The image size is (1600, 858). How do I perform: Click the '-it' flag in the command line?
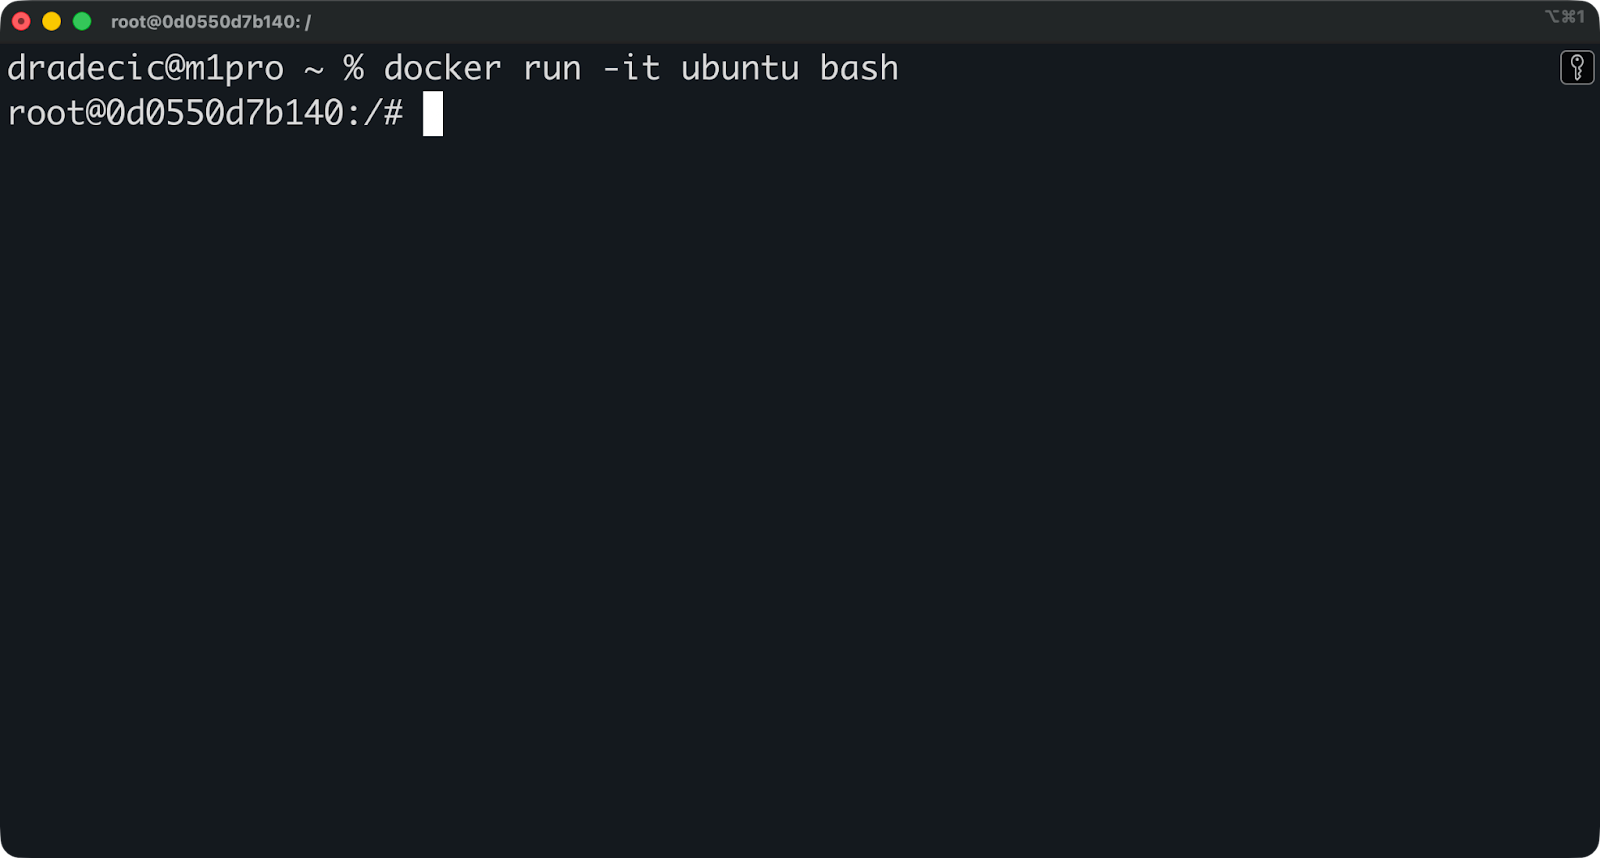630,68
